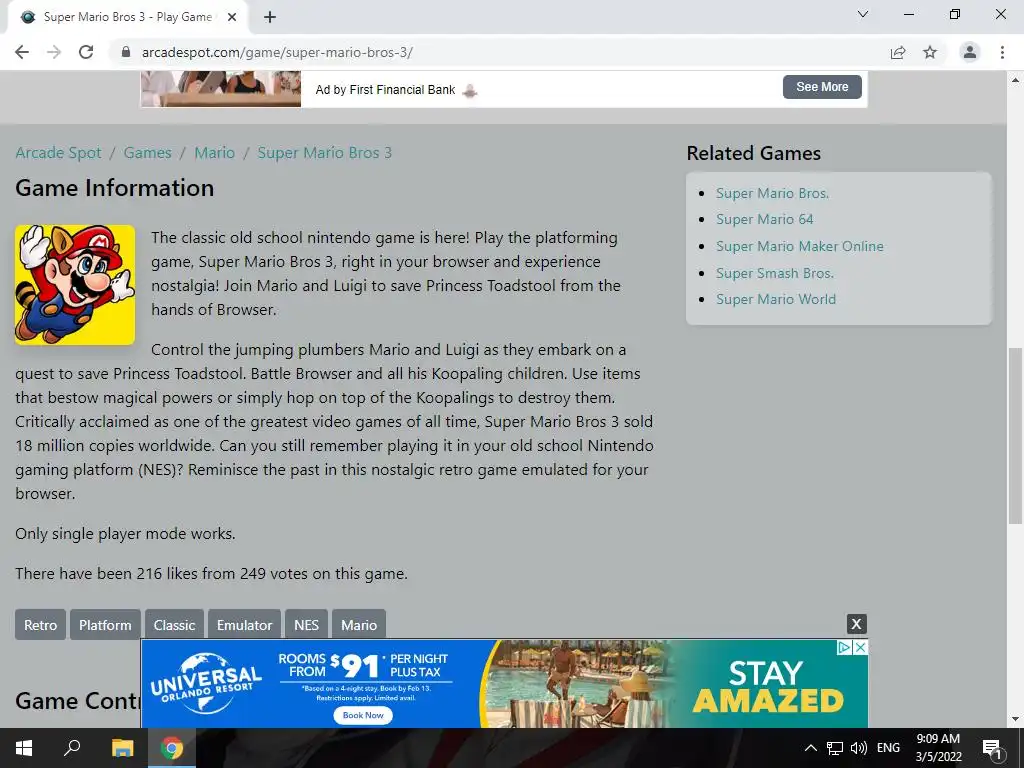The height and width of the screenshot is (768, 1024).
Task: Open related game Super Mario Bros.
Action: [x=773, y=193]
